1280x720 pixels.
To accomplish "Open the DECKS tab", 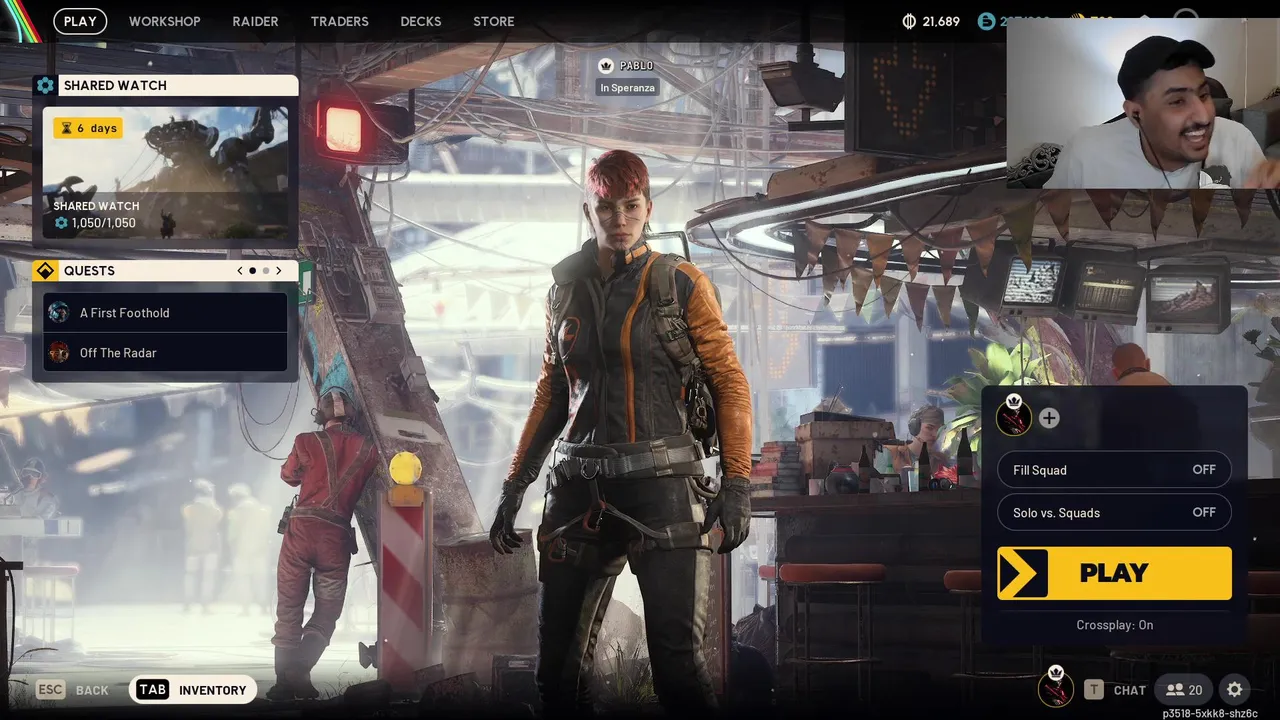I will tap(420, 21).
